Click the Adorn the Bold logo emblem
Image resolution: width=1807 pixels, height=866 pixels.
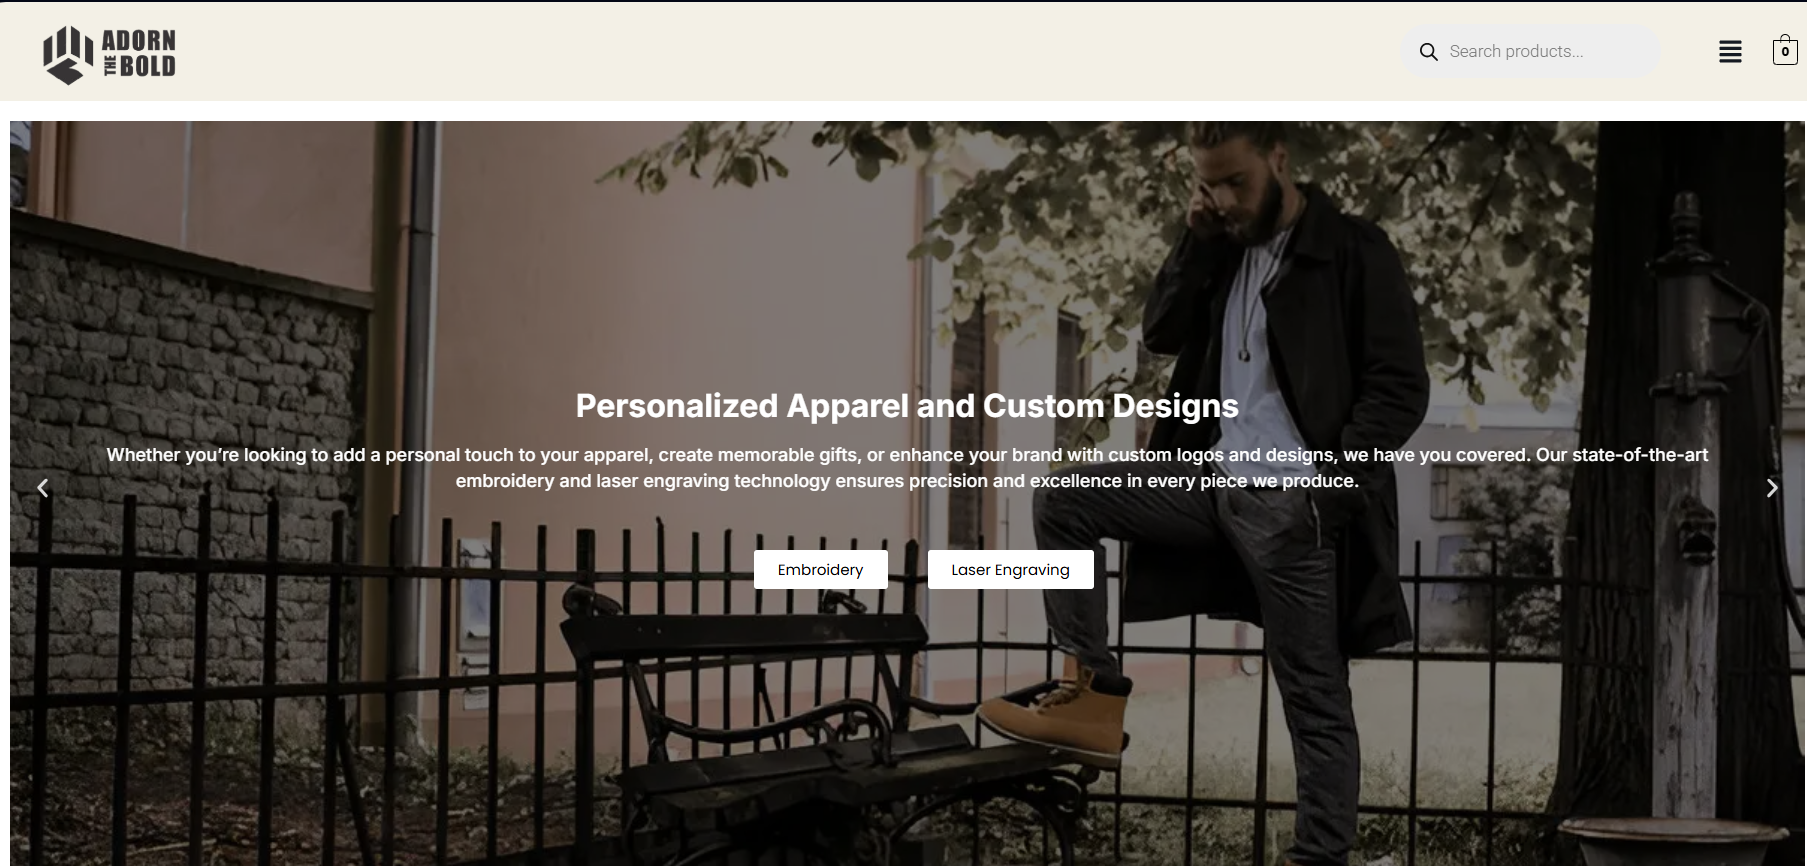(67, 54)
